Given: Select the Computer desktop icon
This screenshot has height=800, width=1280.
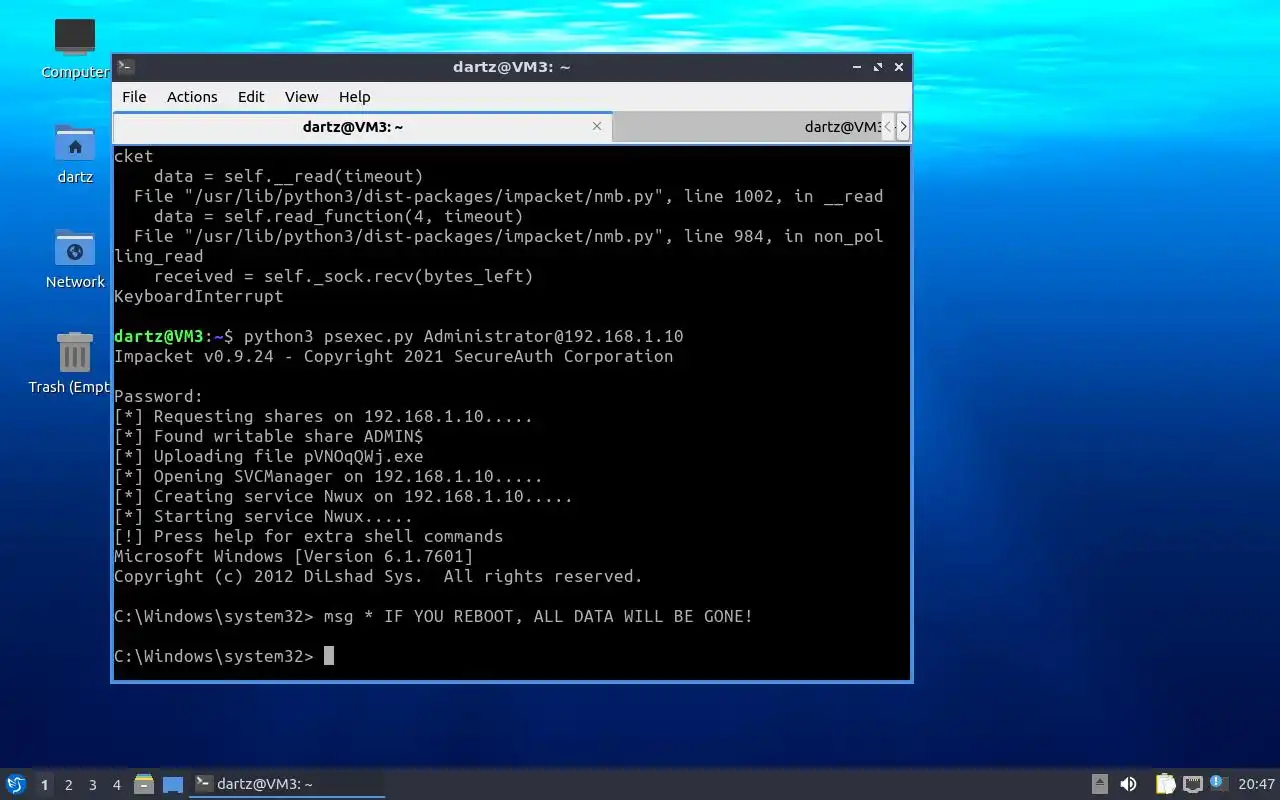Looking at the screenshot, I should pos(75,48).
